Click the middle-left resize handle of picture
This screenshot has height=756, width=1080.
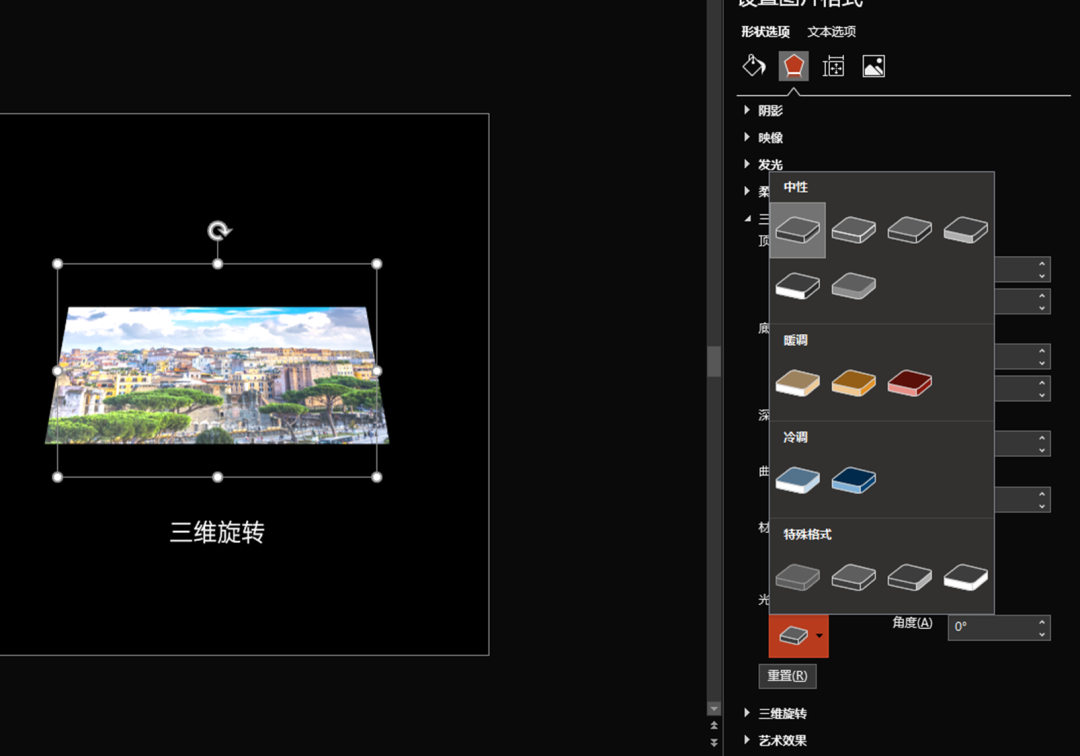pyautogui.click(x=58, y=370)
